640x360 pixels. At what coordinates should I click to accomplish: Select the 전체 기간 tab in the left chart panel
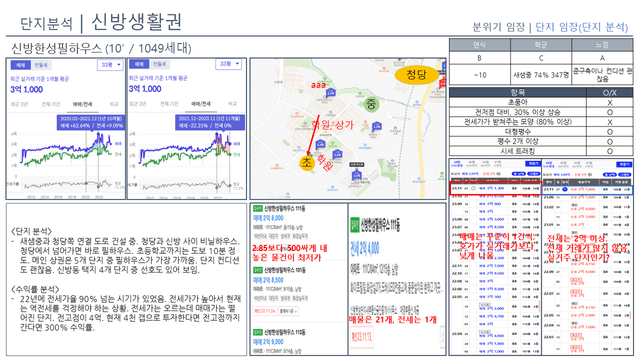point(50,104)
